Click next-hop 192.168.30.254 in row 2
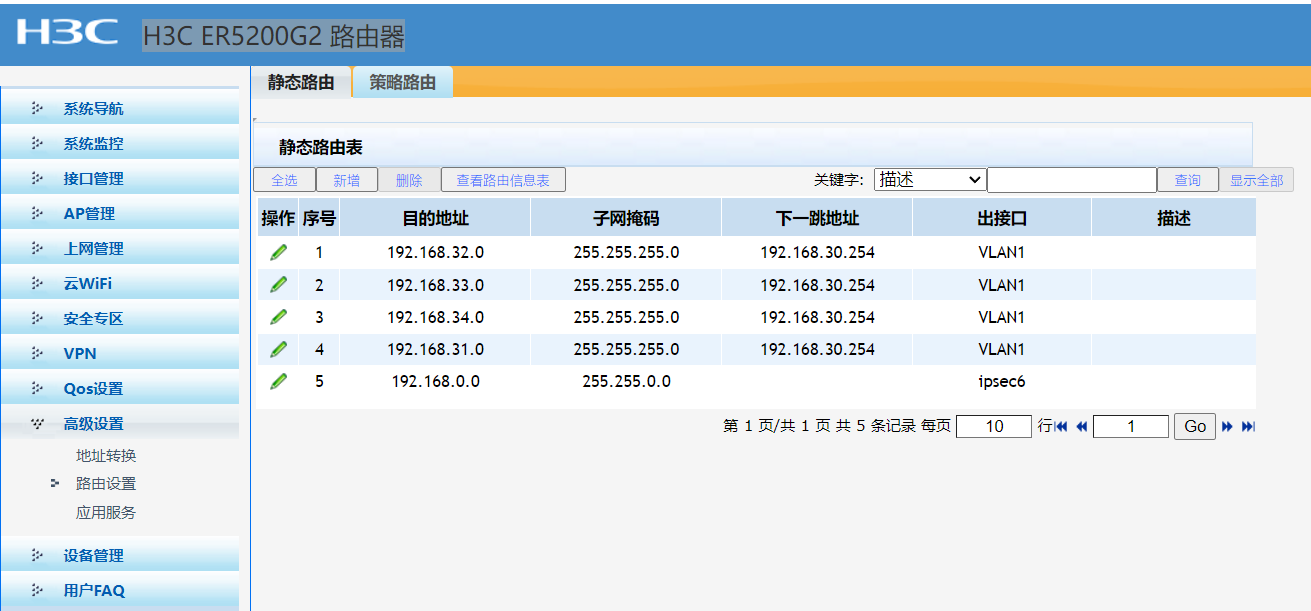Image resolution: width=1311 pixels, height=611 pixels. pyautogui.click(x=817, y=285)
